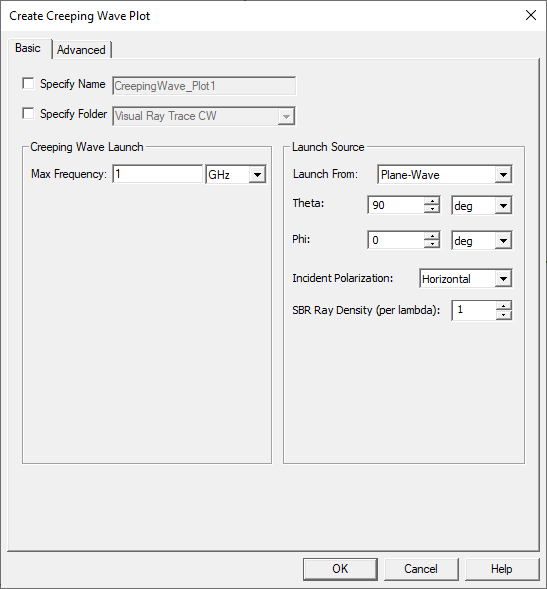The width and height of the screenshot is (547, 589).
Task: Decrease Phi with the down spinner arrow
Action: [432, 244]
